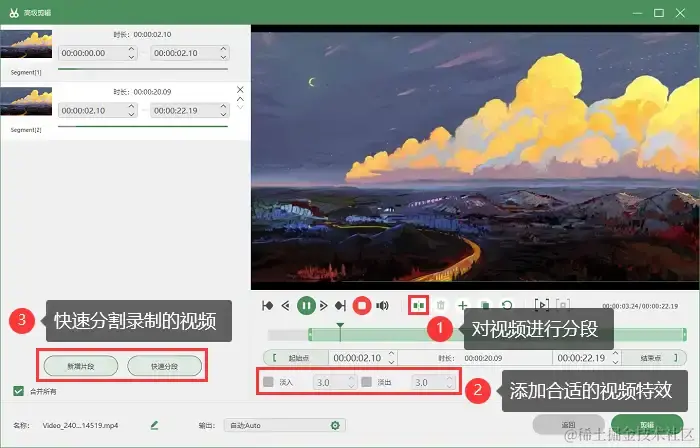Increase the fade-in duration value
This screenshot has width=700, height=448.
point(351,379)
